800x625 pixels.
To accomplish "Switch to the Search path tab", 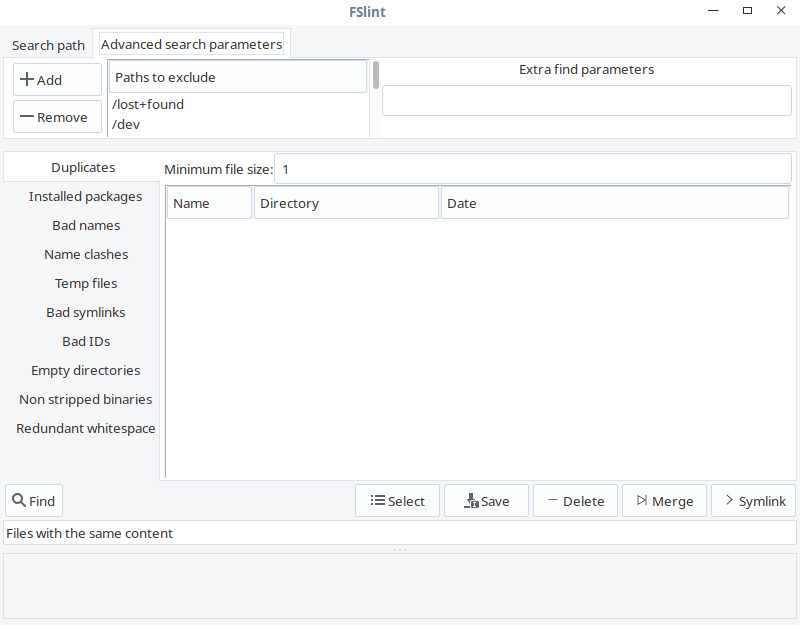I will [x=48, y=45].
